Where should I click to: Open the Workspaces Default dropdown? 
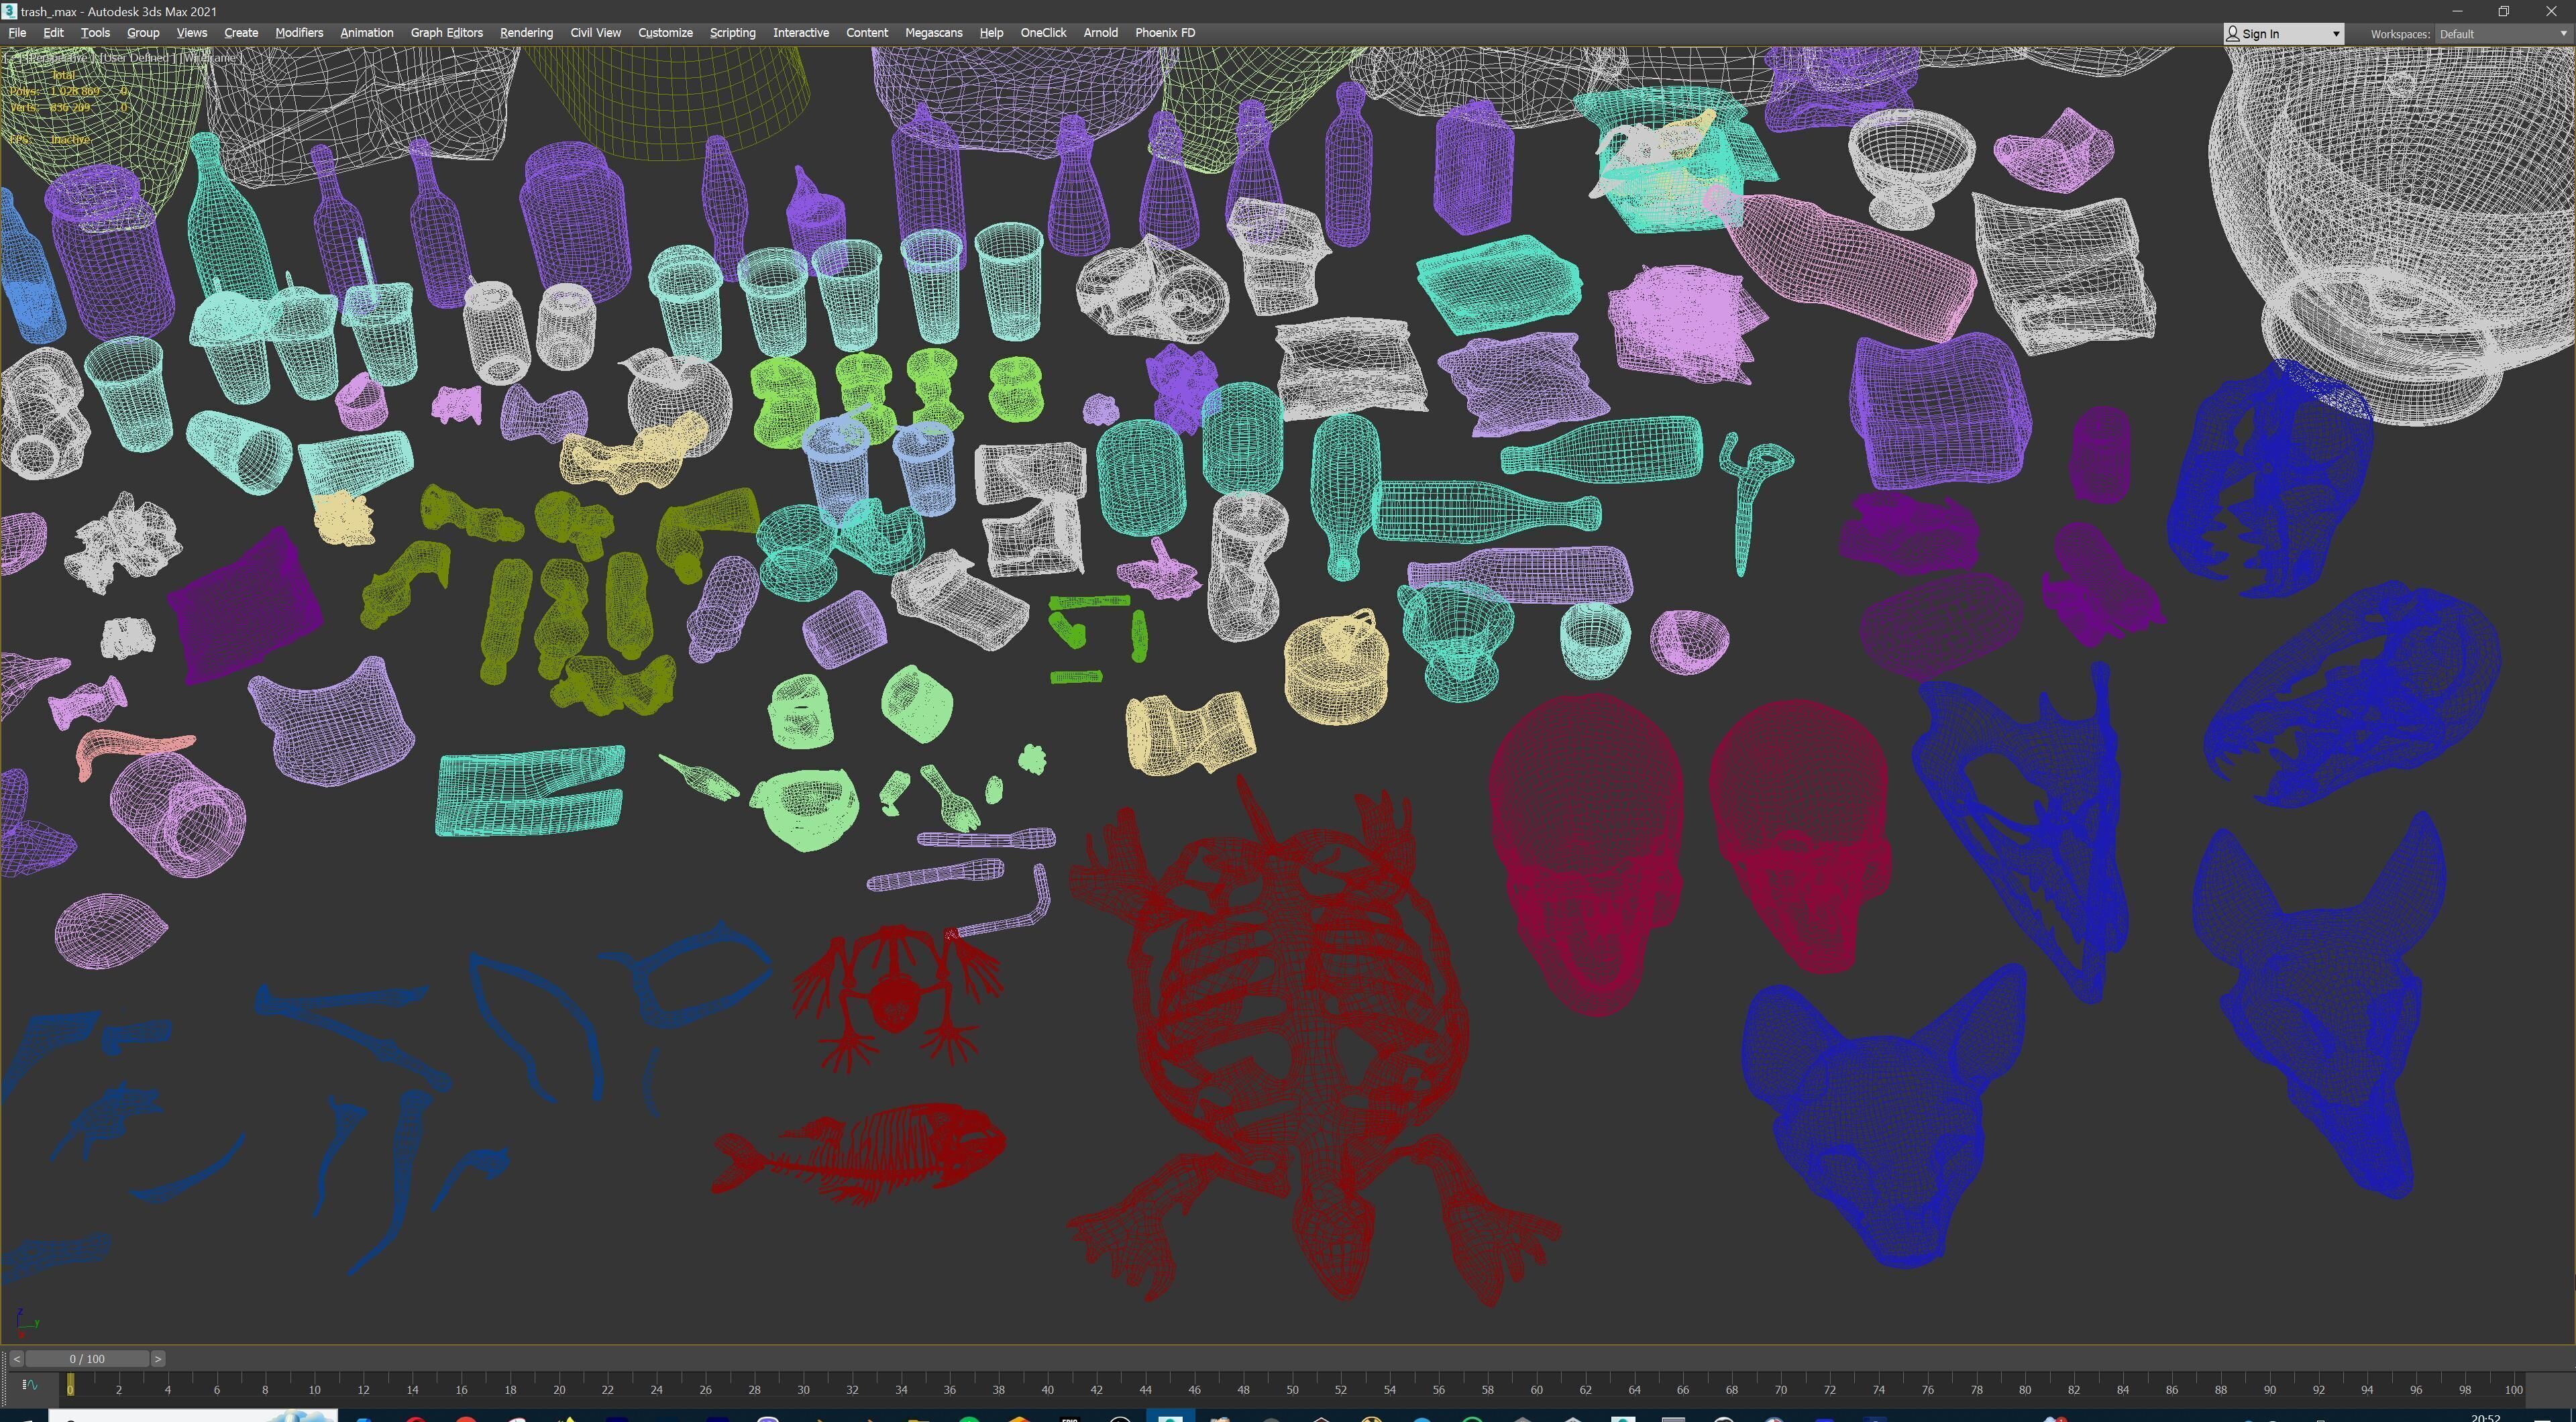pyautogui.click(x=2504, y=34)
